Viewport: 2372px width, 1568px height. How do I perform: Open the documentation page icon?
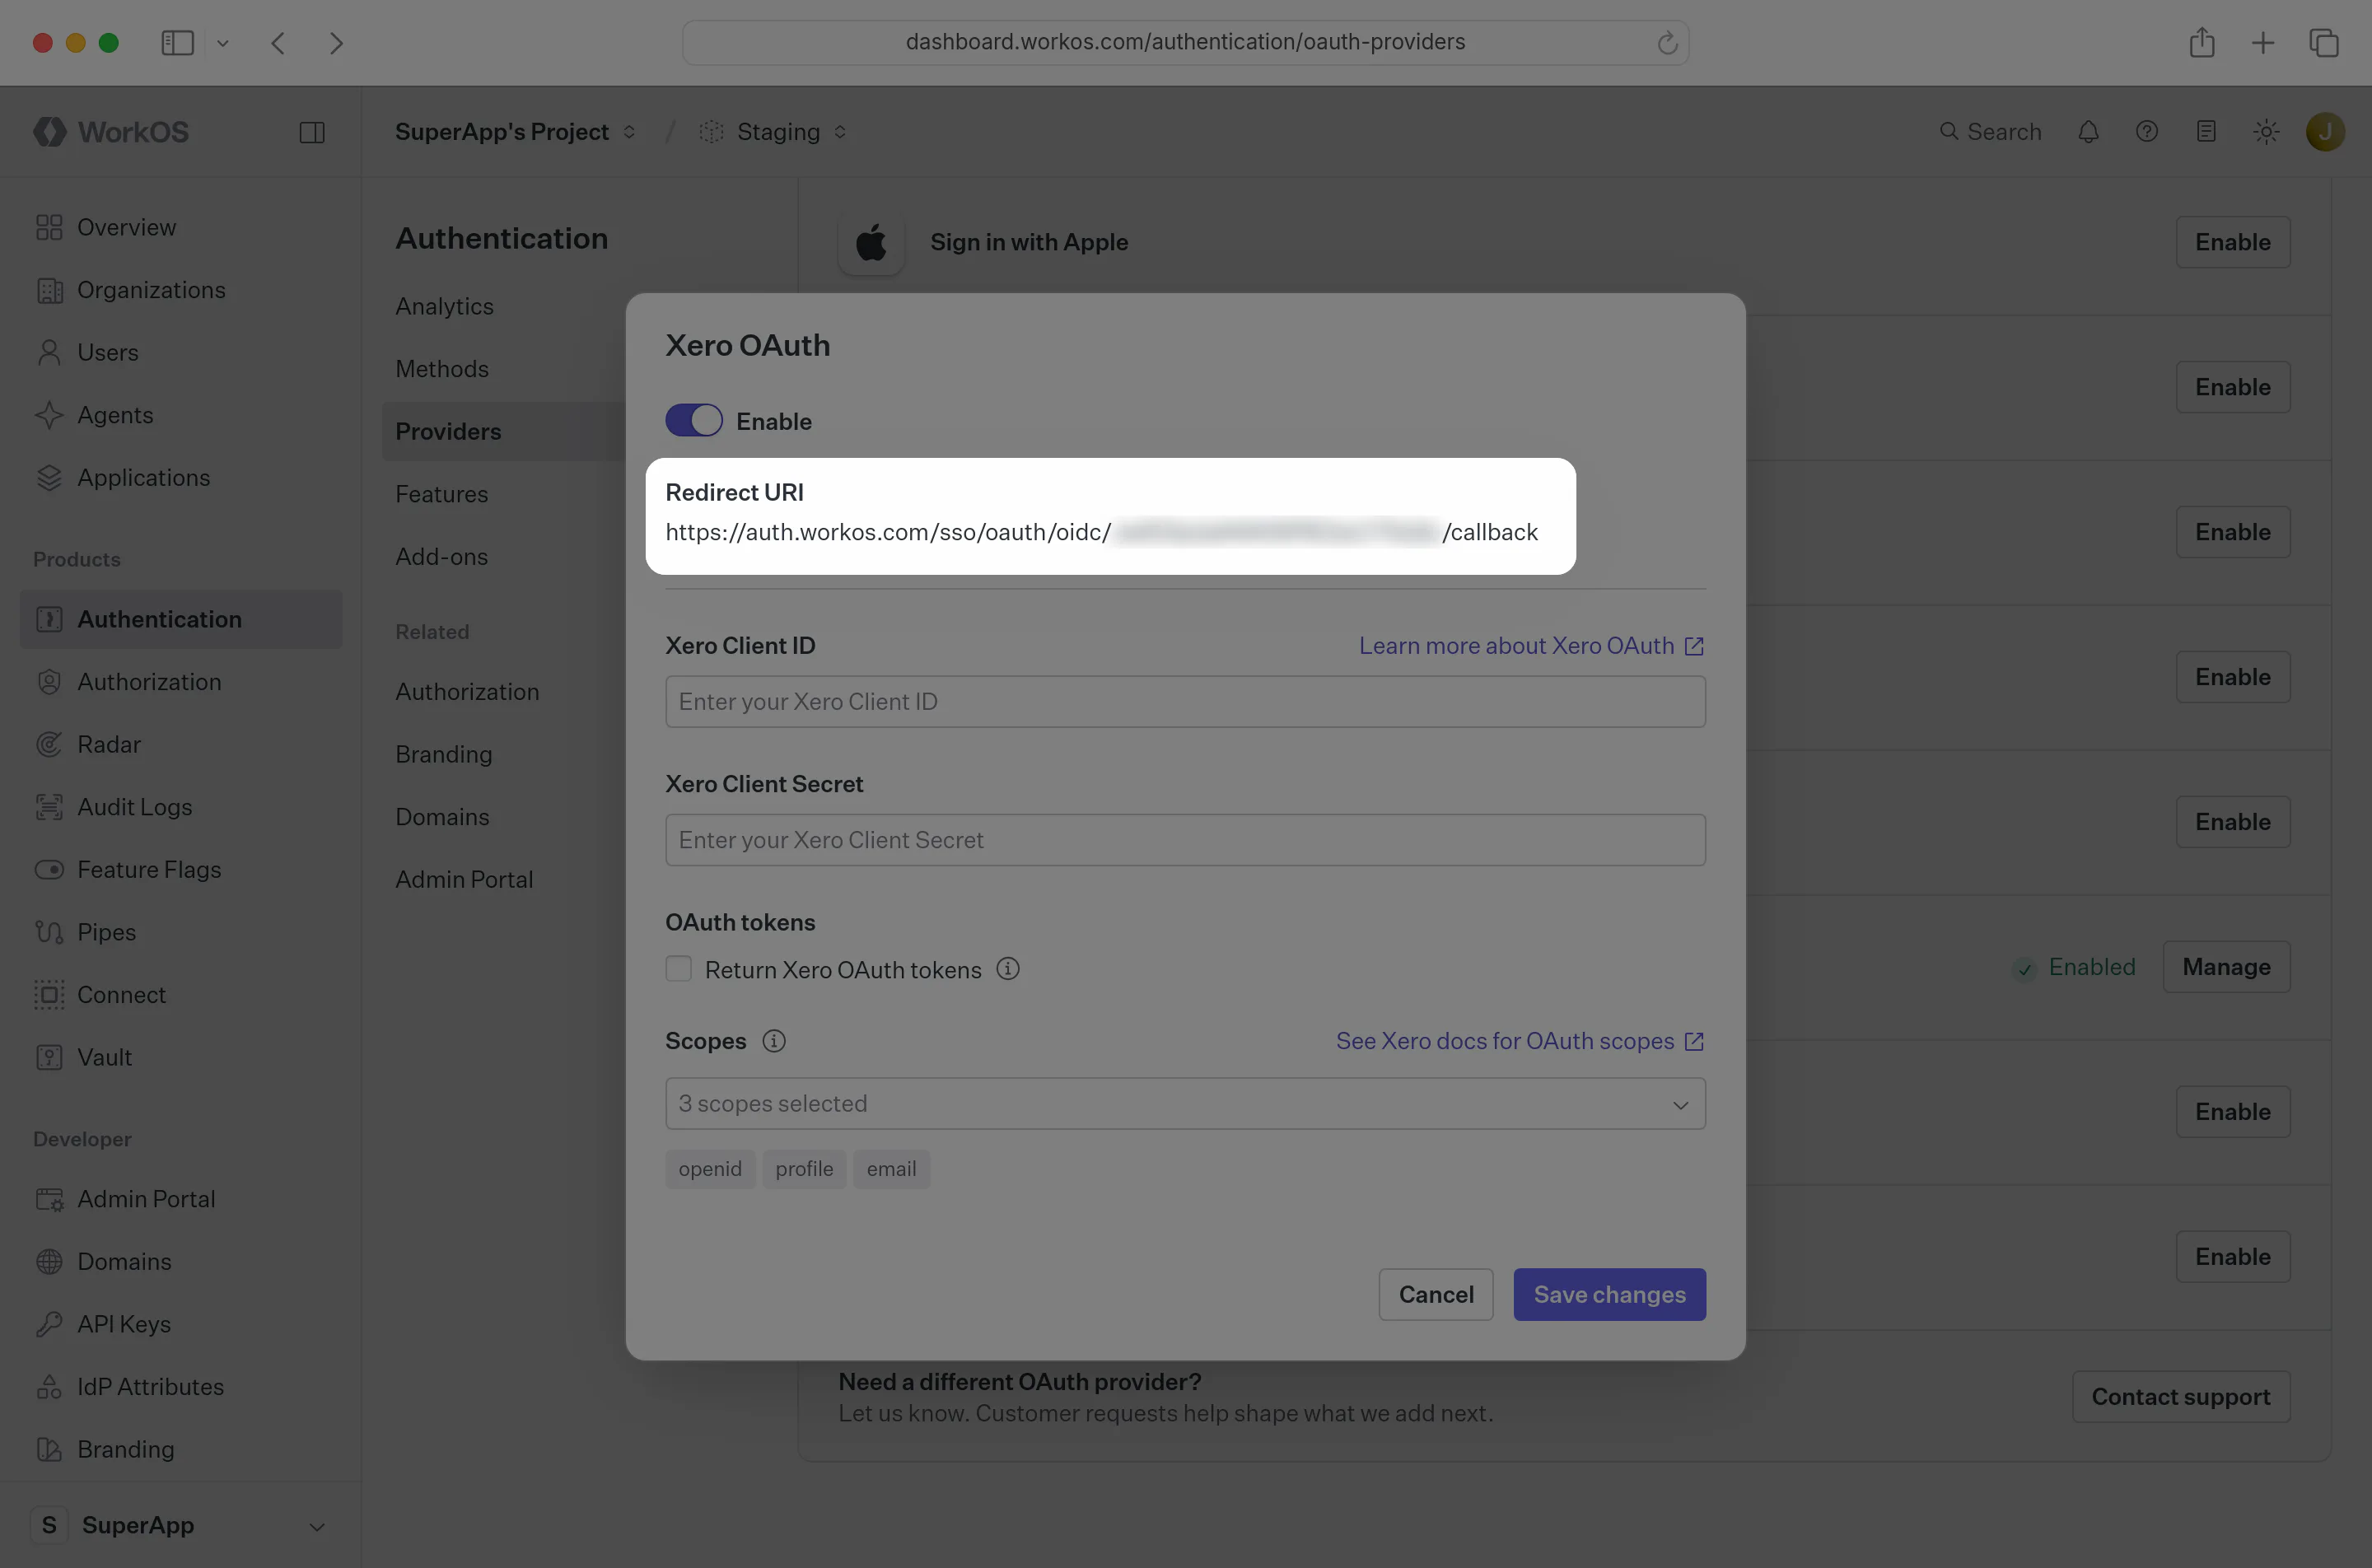[2206, 132]
